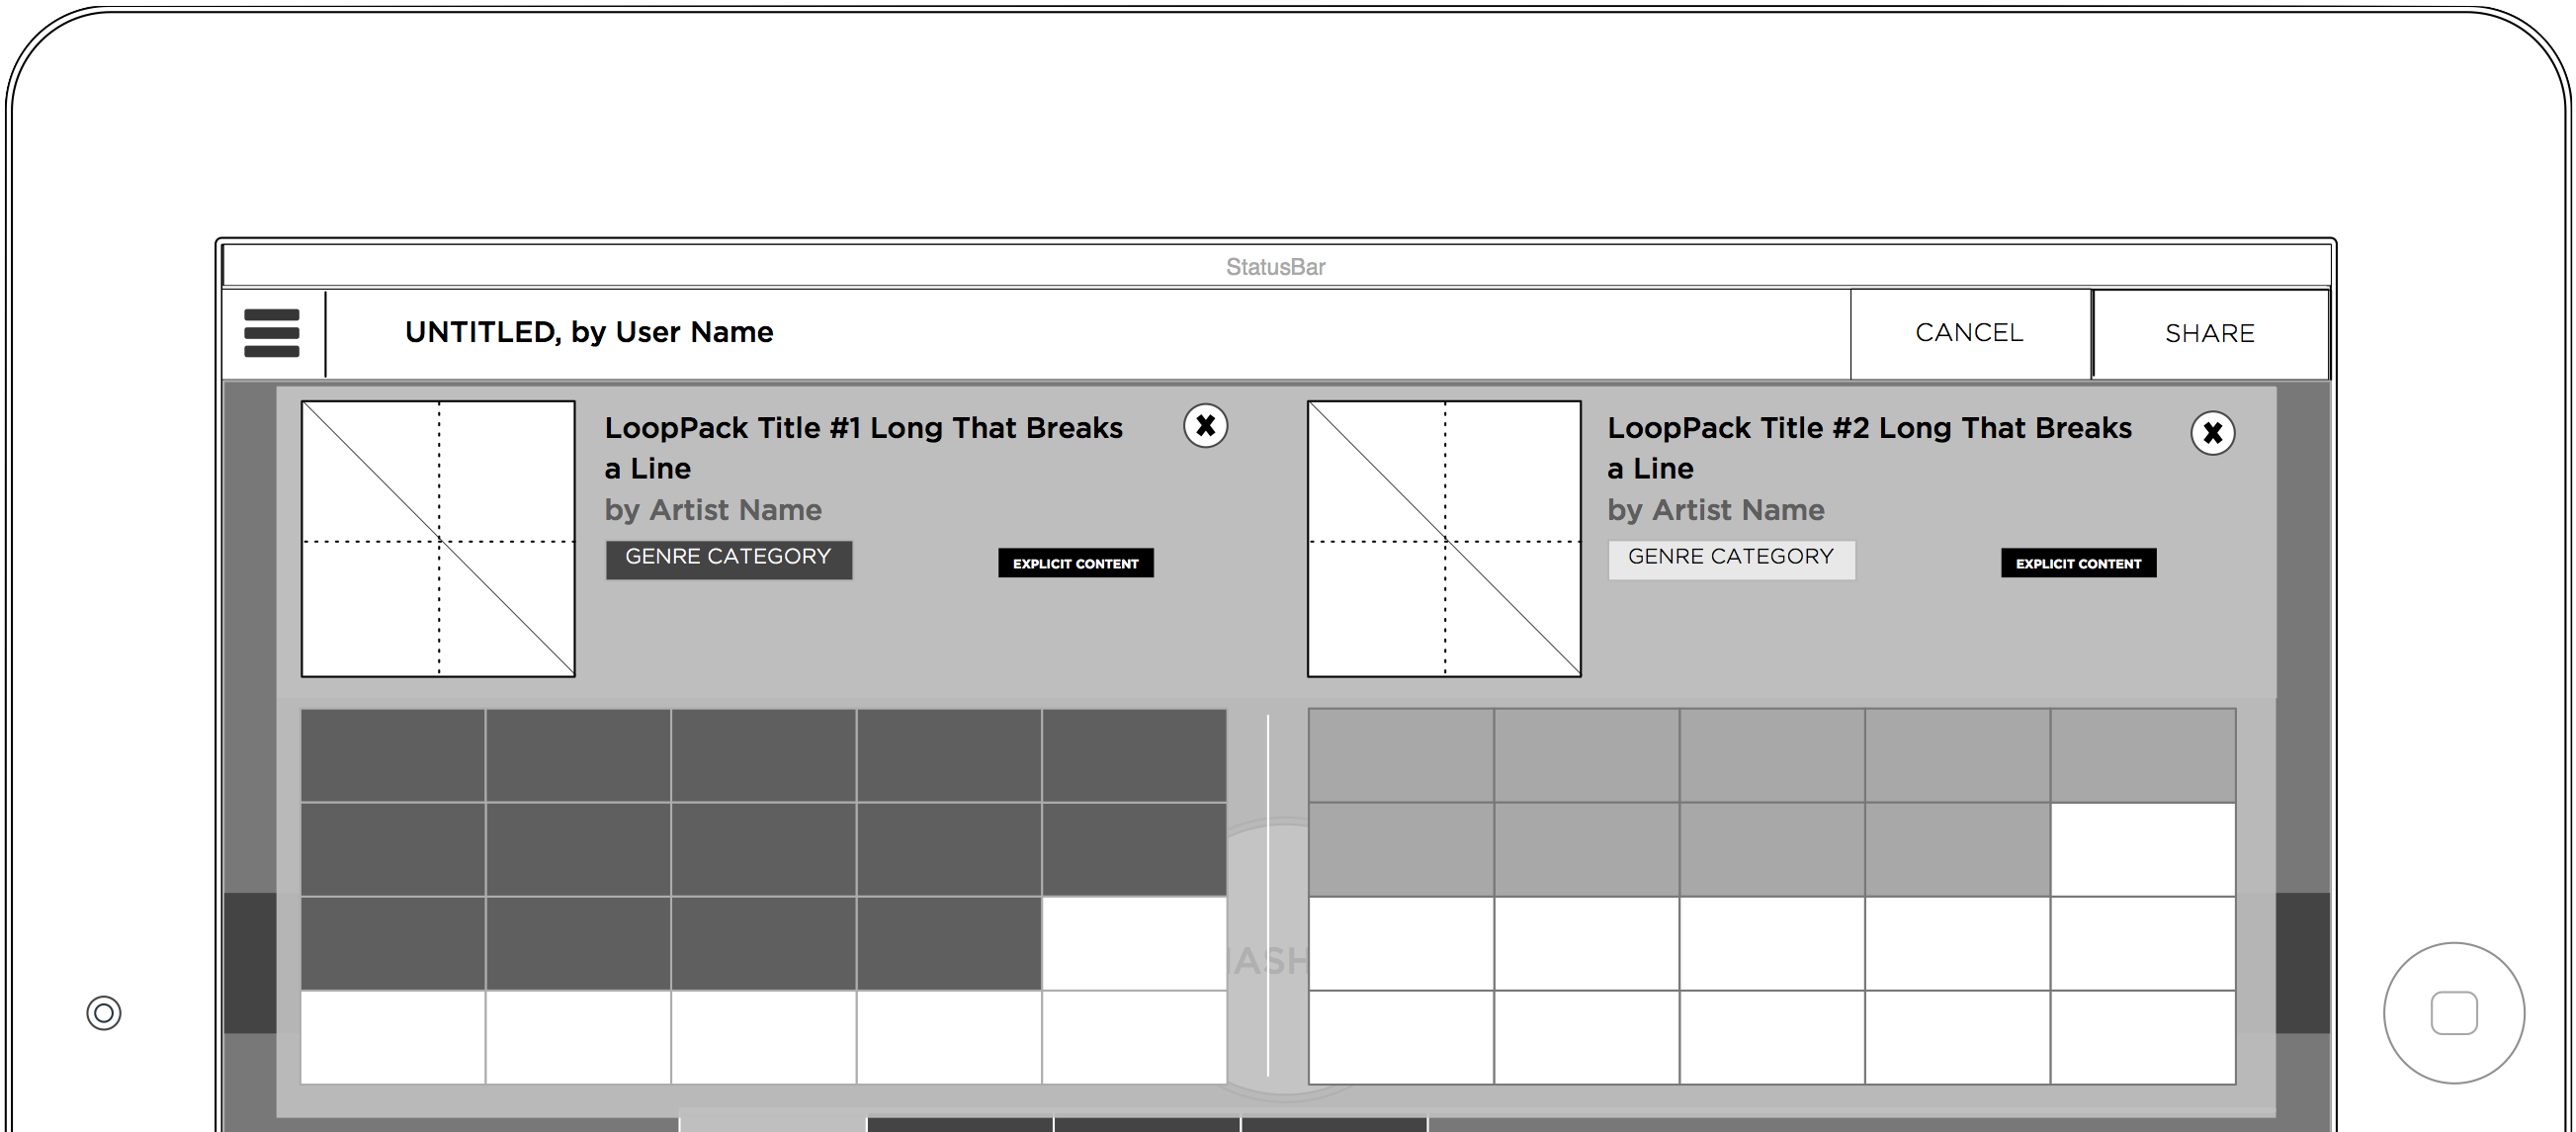Click dark GENRE CATEGORY tag of LoopPack #1
The width and height of the screenshot is (2576, 1132).
[729, 559]
